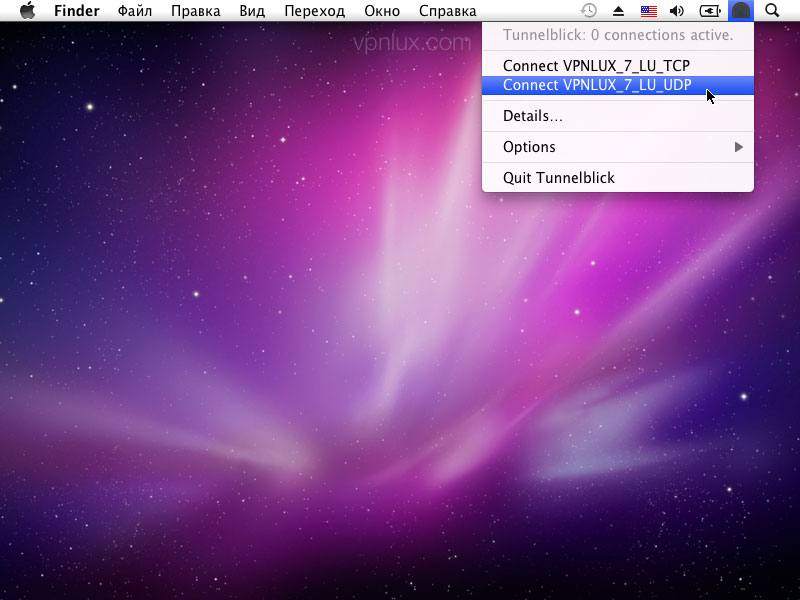Click the battery charging status icon

[710, 11]
